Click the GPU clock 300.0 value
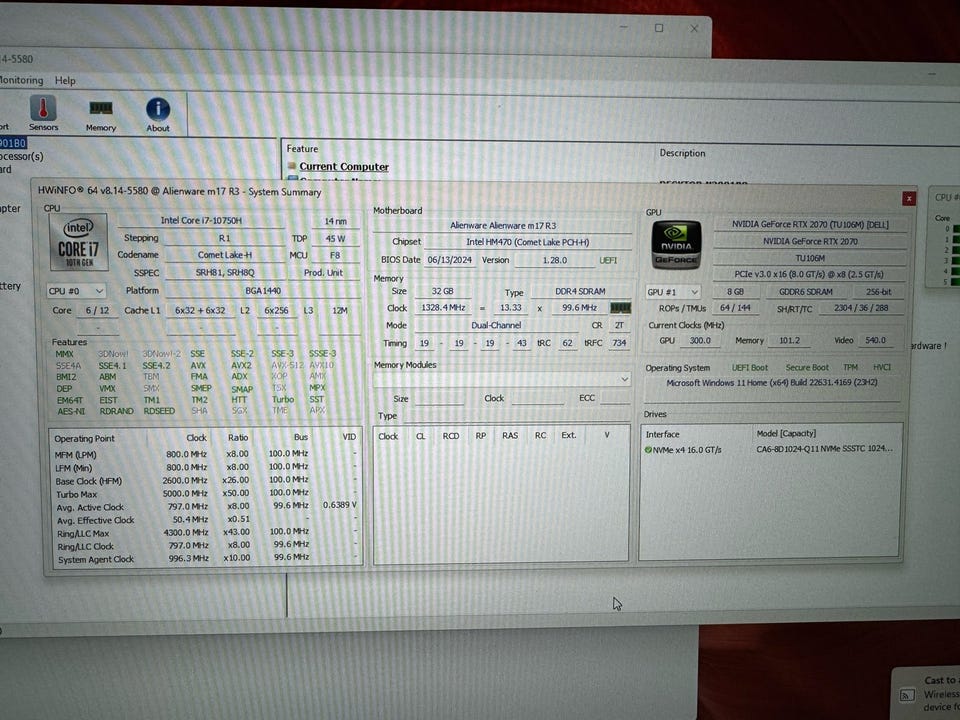 point(700,340)
